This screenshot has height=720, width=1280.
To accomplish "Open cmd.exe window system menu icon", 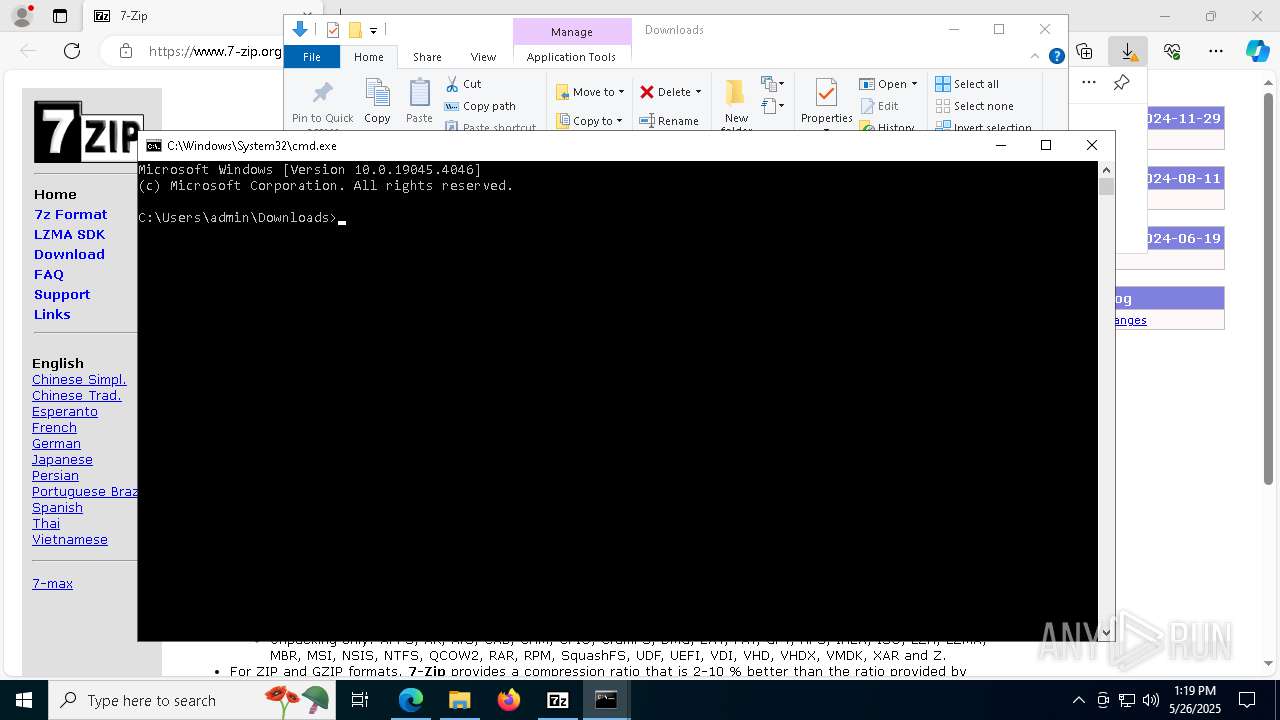I will (154, 146).
